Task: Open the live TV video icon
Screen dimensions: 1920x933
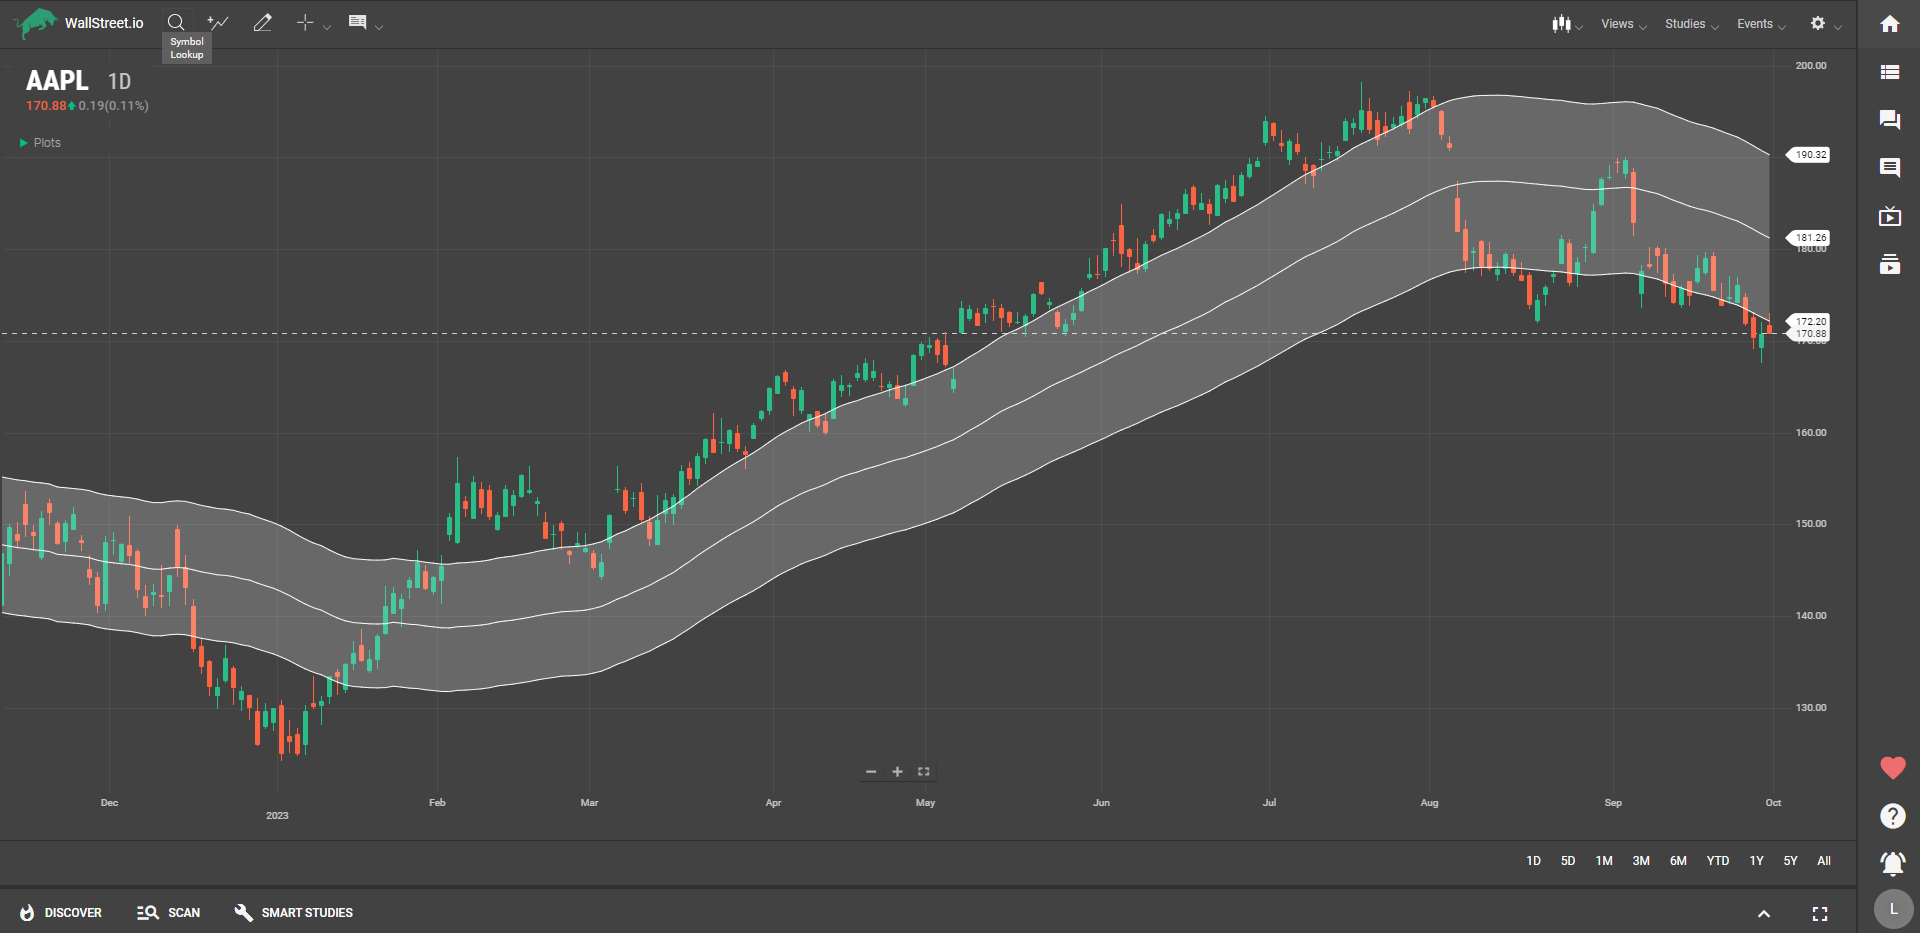Action: point(1890,216)
